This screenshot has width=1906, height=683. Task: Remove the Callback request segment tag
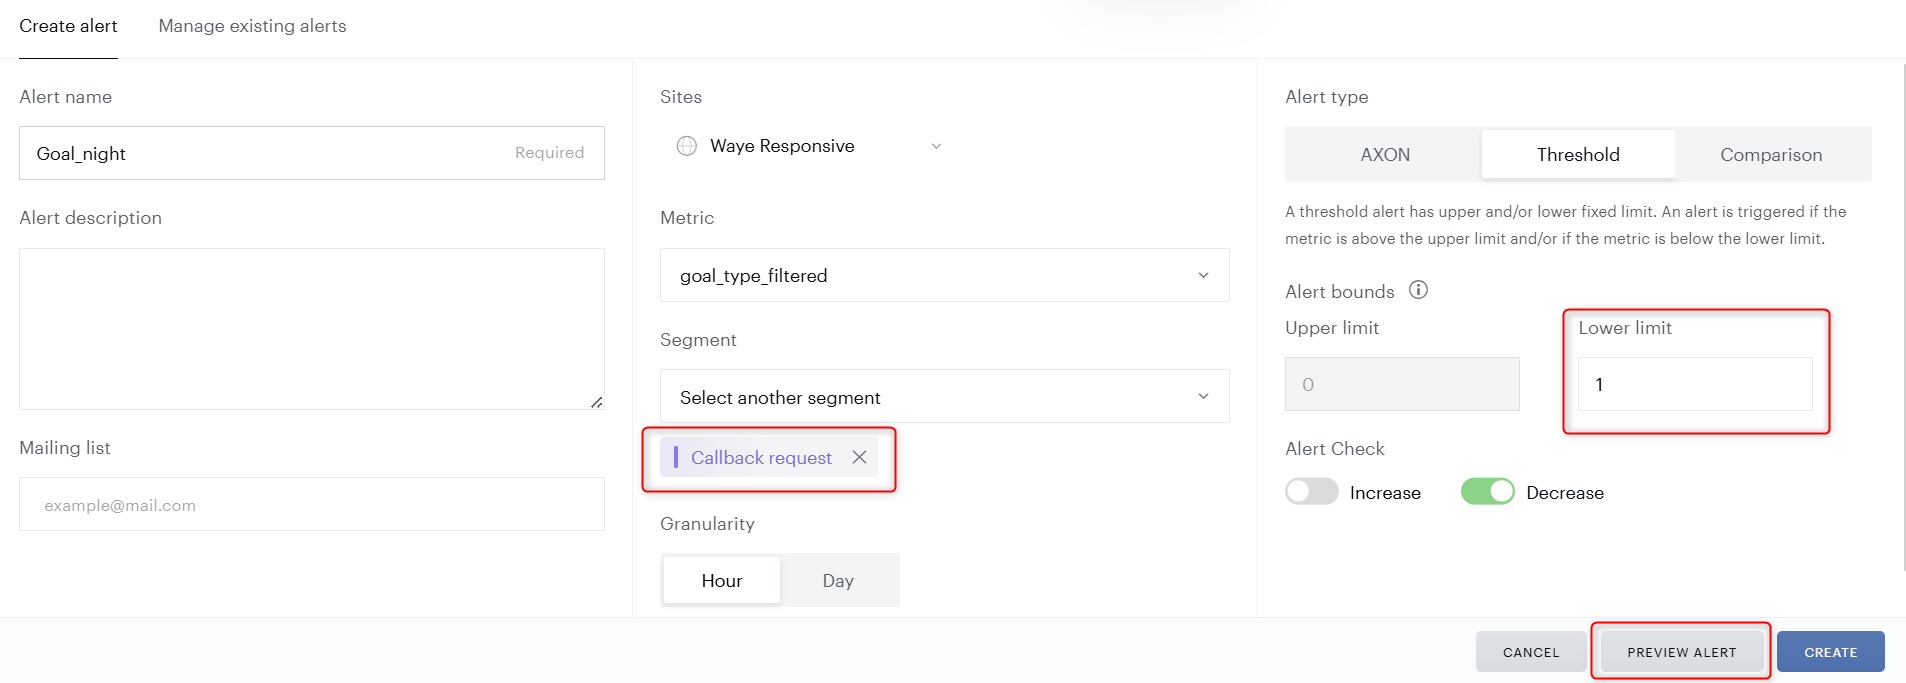tap(859, 457)
